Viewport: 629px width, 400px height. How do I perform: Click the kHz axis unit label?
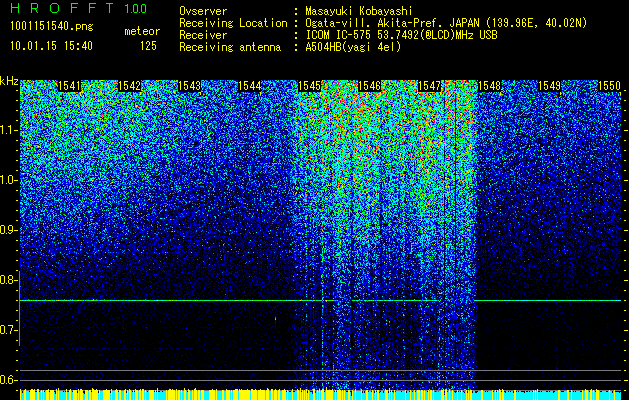pyautogui.click(x=9, y=81)
